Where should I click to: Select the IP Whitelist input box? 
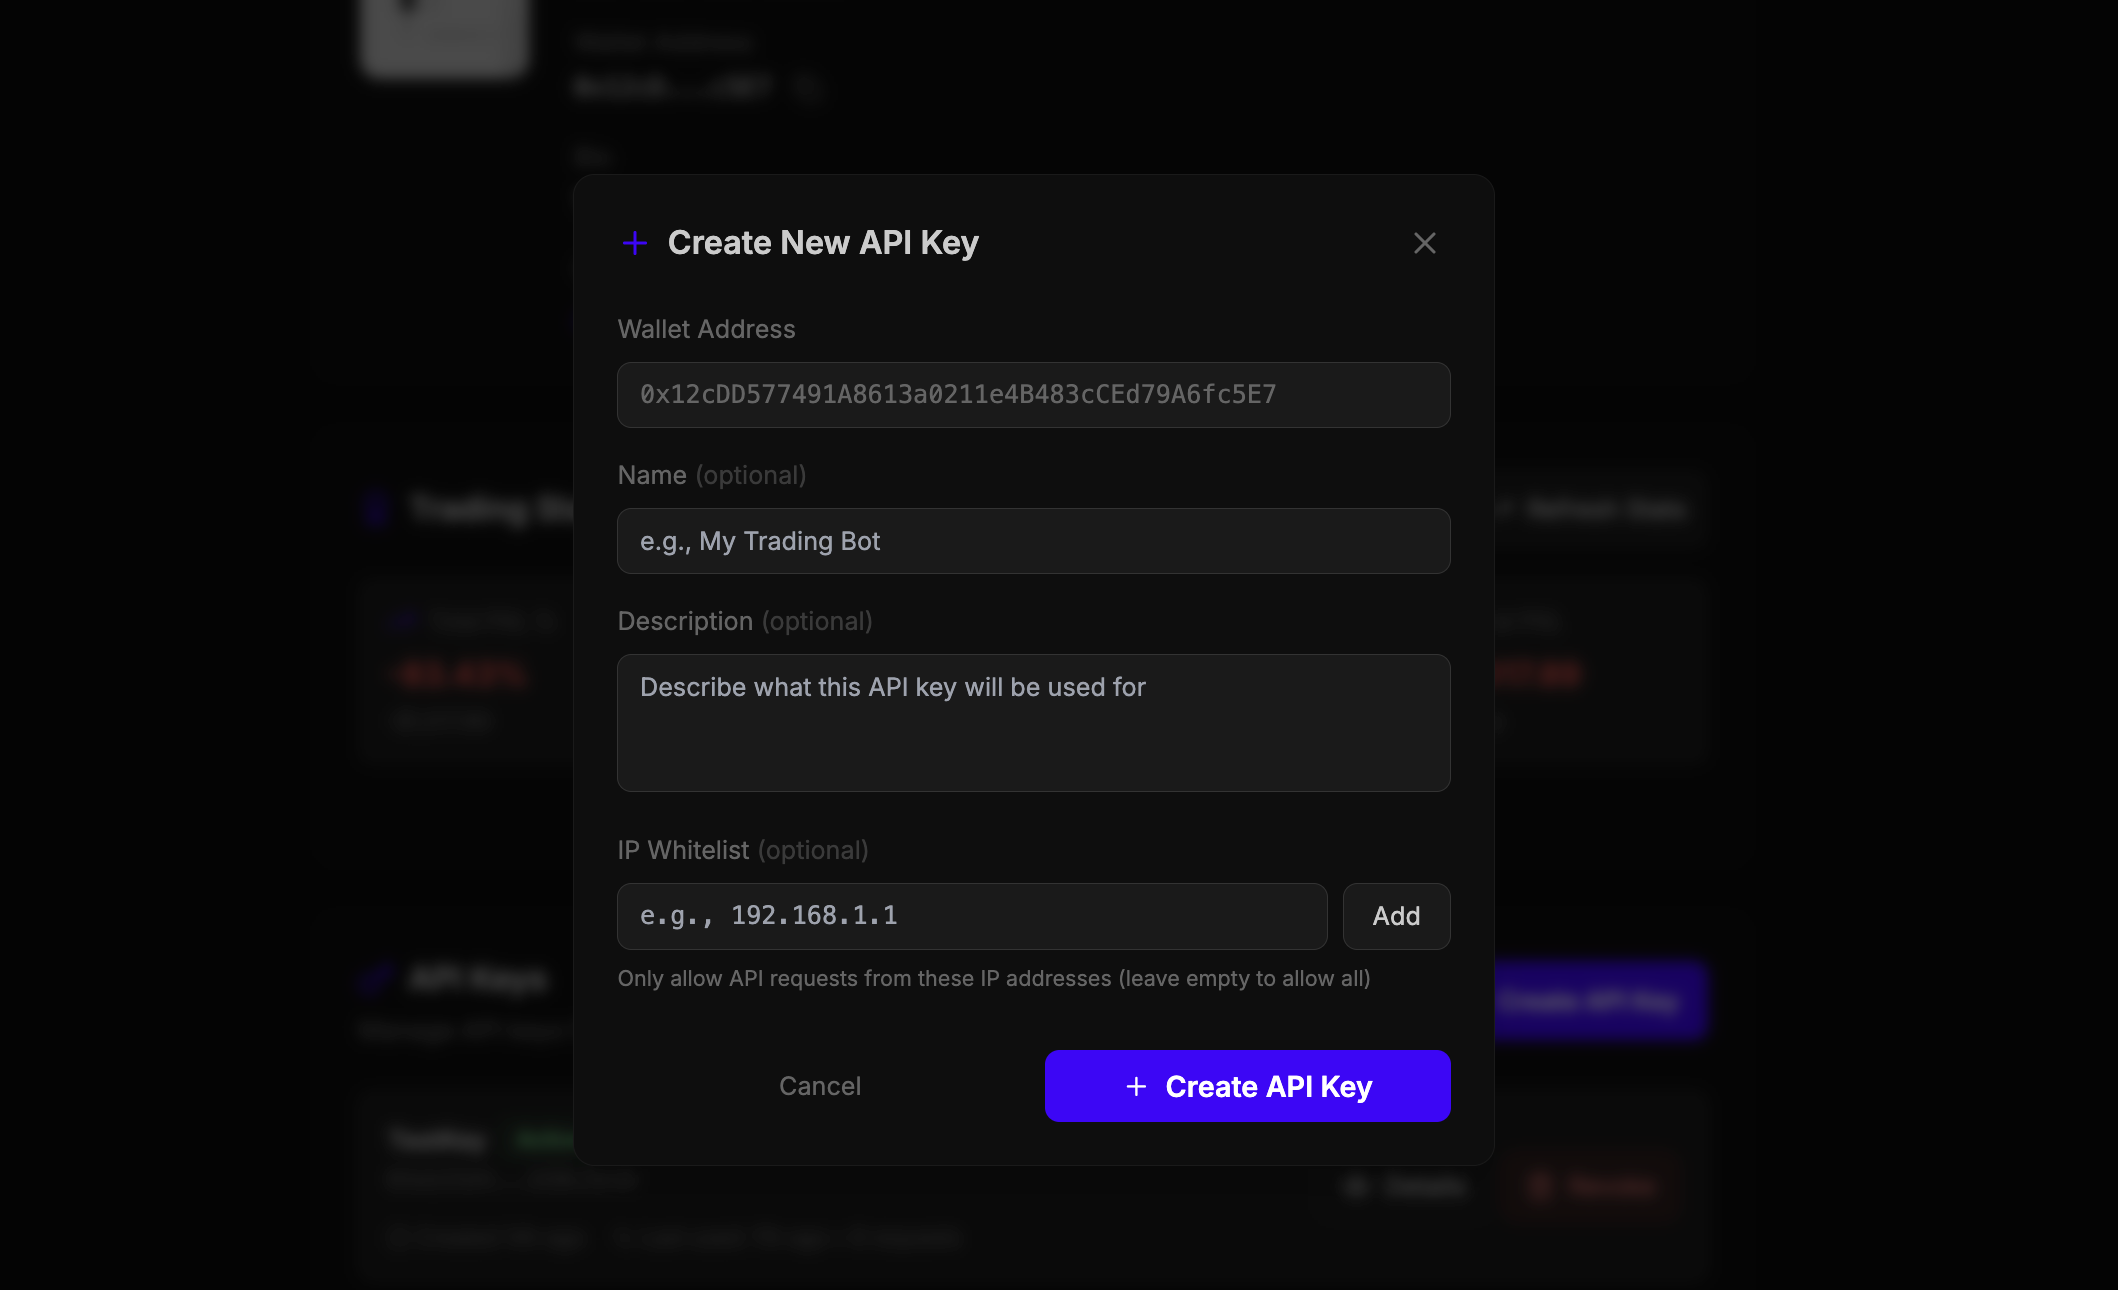[971, 916]
